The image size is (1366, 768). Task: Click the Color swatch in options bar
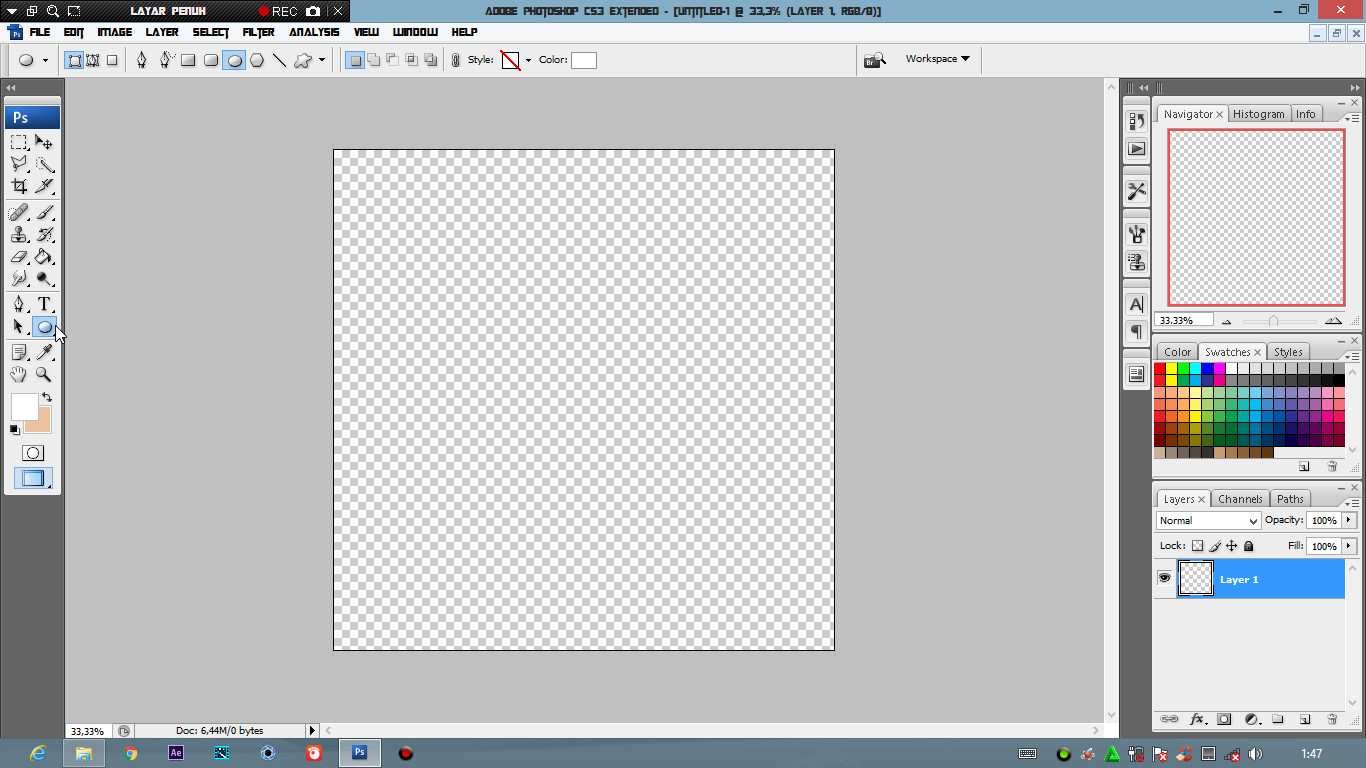pos(584,60)
